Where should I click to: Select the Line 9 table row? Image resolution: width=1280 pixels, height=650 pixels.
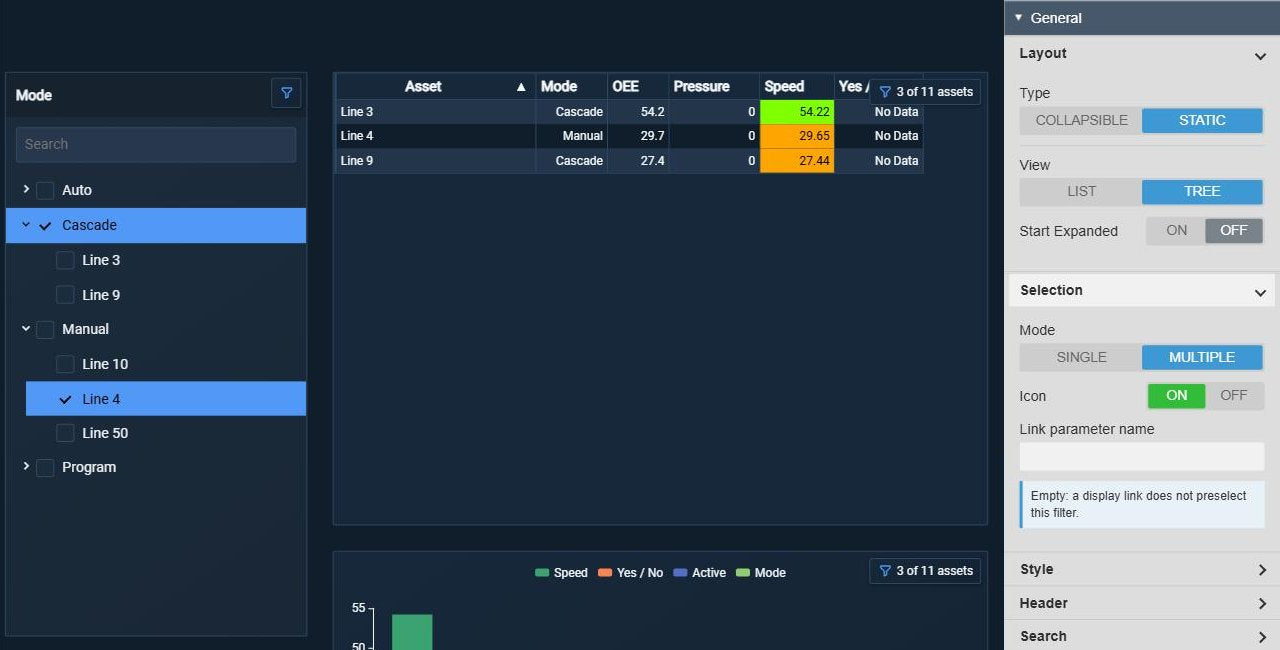[x=629, y=161]
